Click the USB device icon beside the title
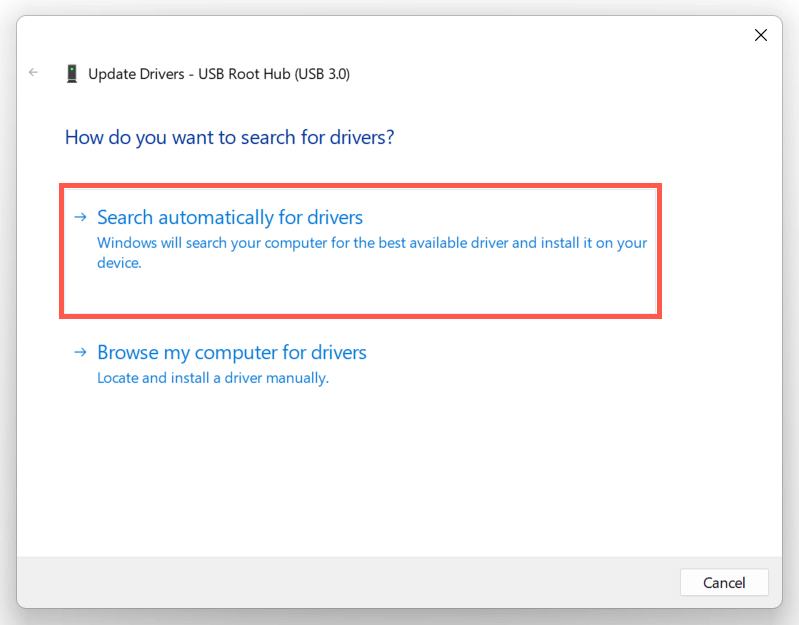 click(71, 73)
